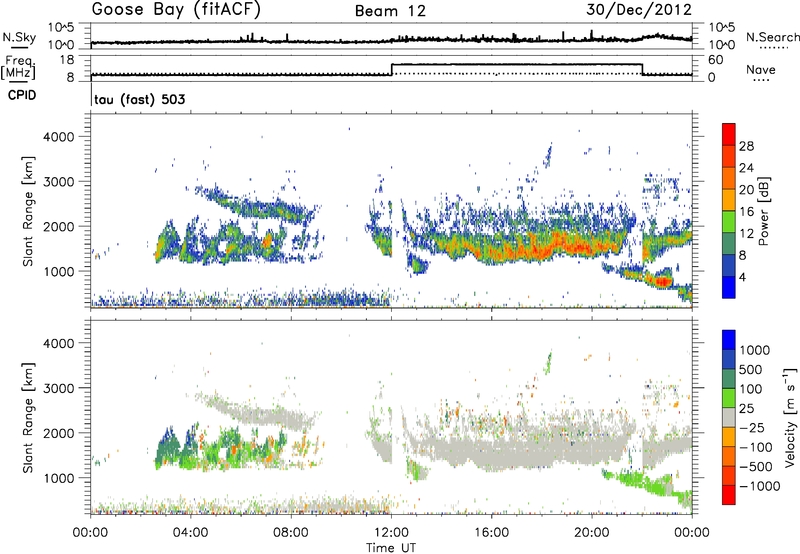
Task: Click the 08:00 time axis marker
Action: 291,533
